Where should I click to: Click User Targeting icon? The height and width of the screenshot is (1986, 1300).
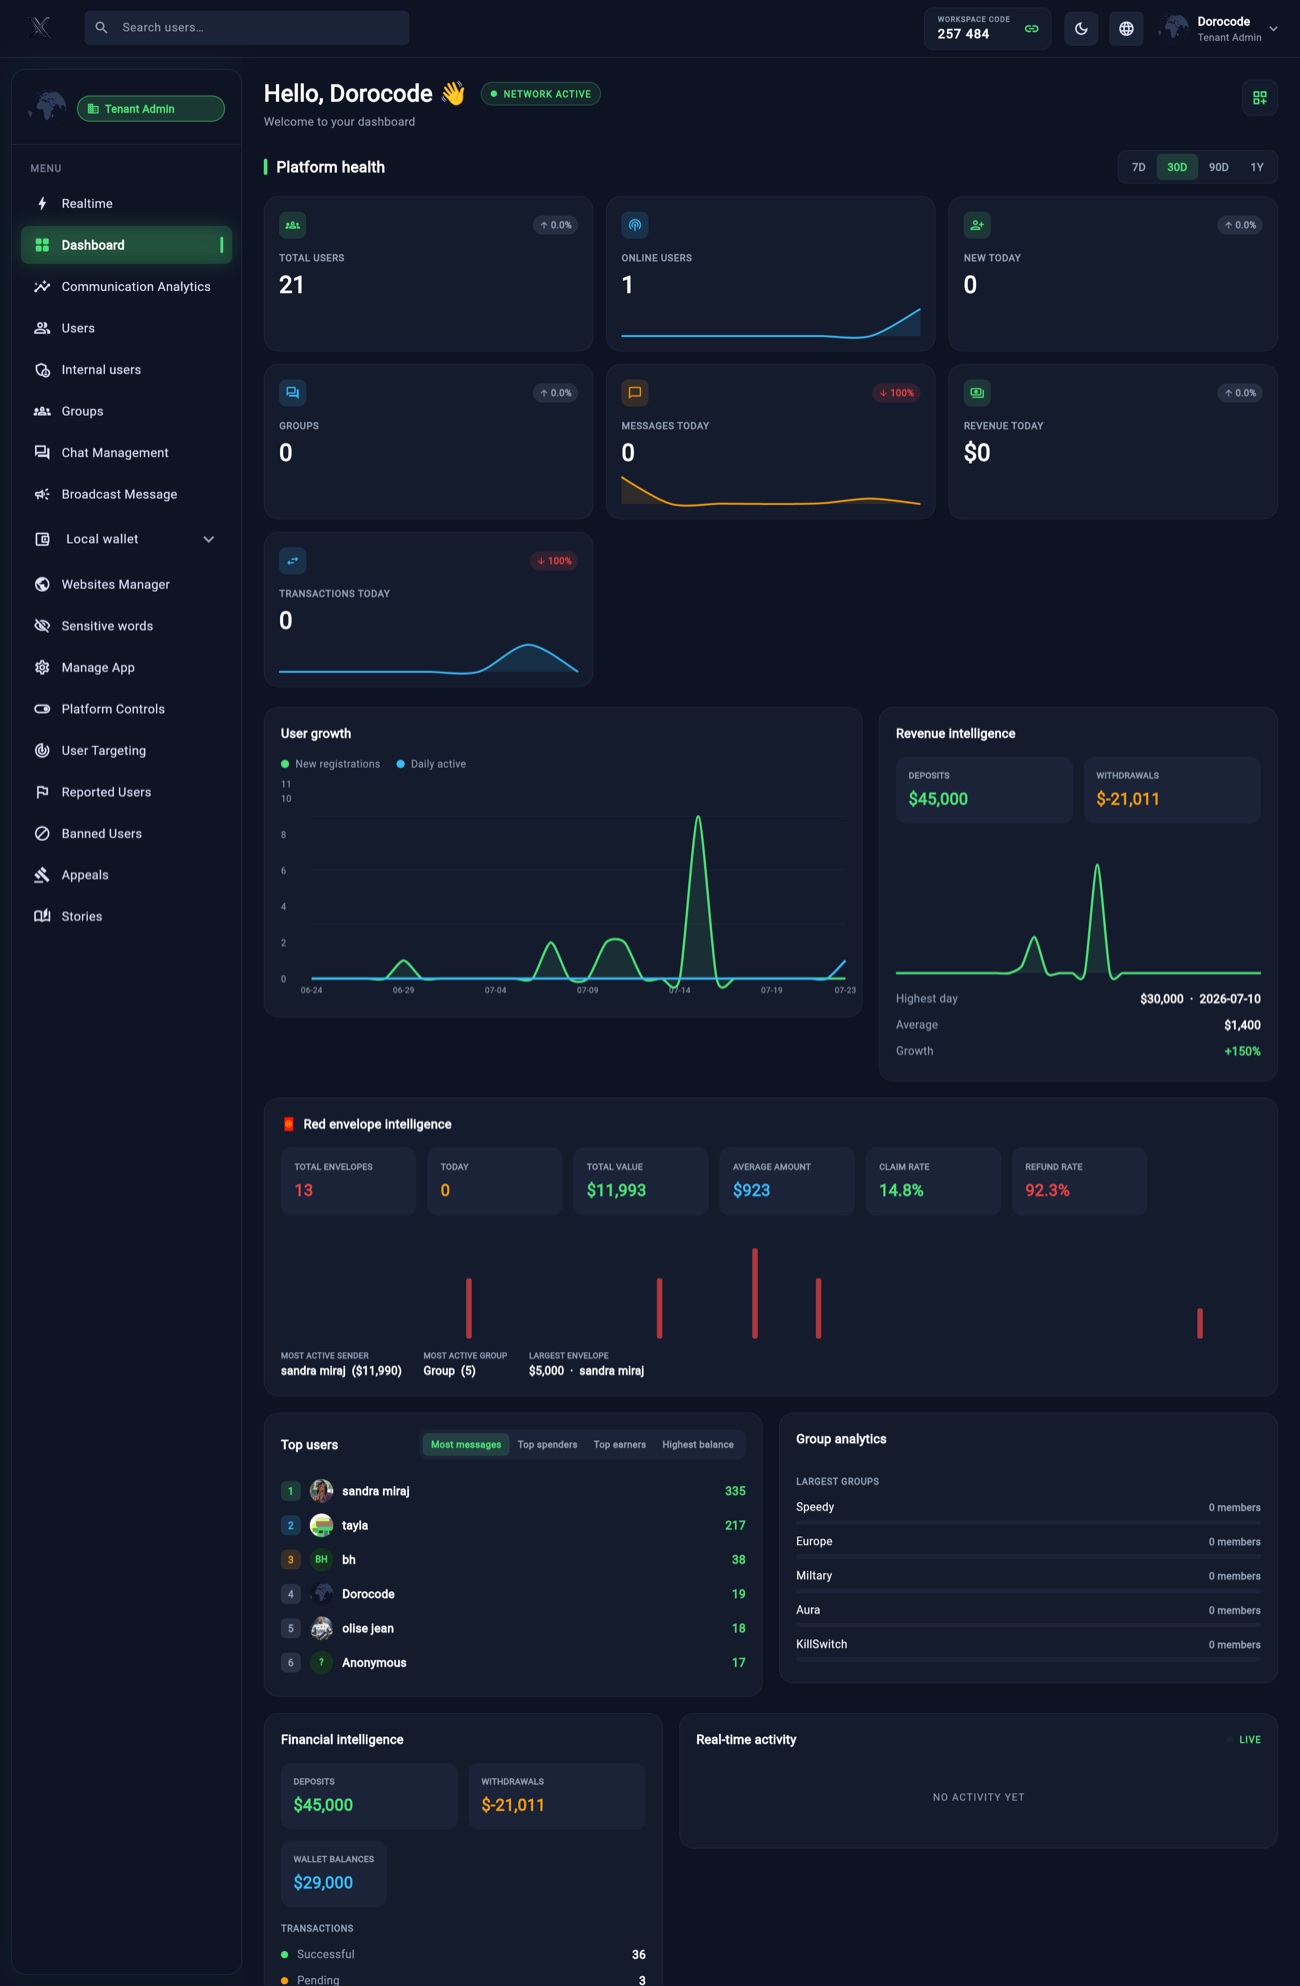(x=42, y=750)
